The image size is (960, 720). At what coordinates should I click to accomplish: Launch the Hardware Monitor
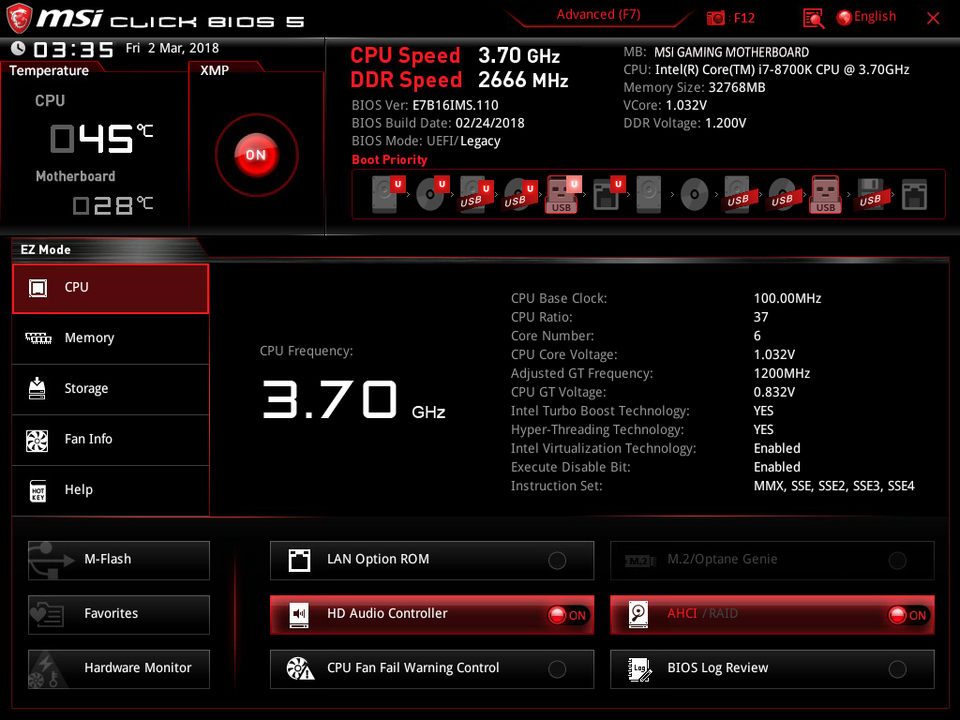point(119,668)
